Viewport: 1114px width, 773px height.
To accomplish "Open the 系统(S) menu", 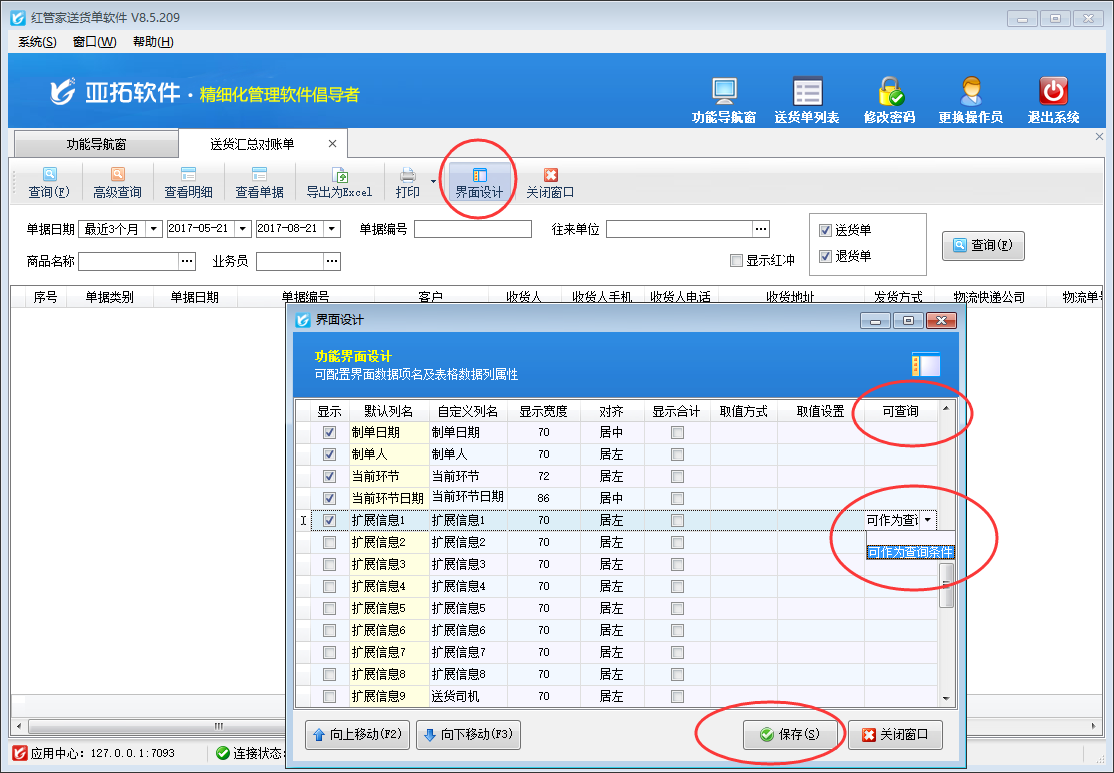I will (37, 42).
